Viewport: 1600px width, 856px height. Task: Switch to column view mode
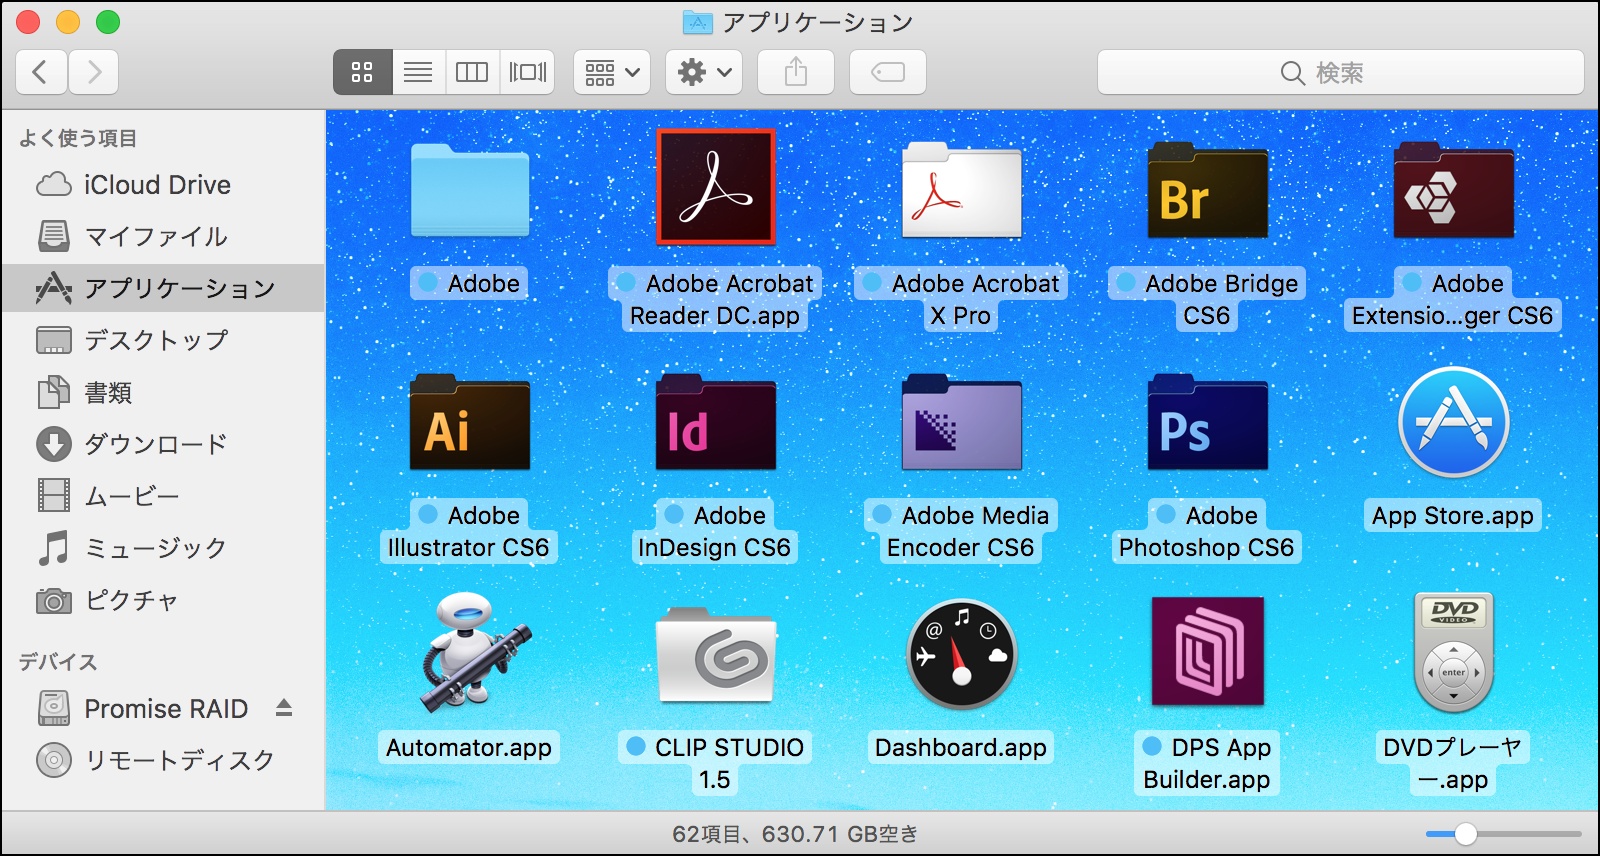click(x=471, y=72)
